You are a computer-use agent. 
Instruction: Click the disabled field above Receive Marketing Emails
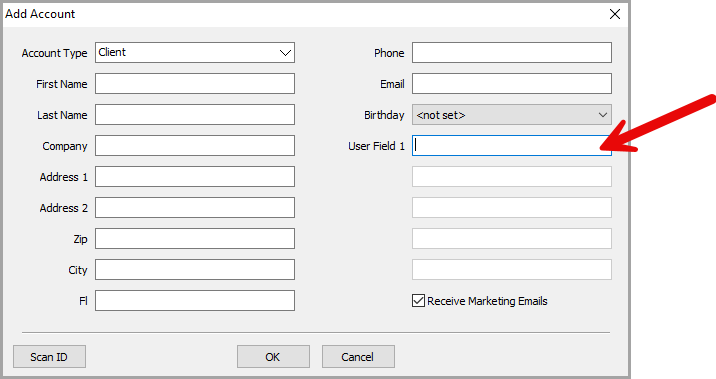click(x=512, y=270)
